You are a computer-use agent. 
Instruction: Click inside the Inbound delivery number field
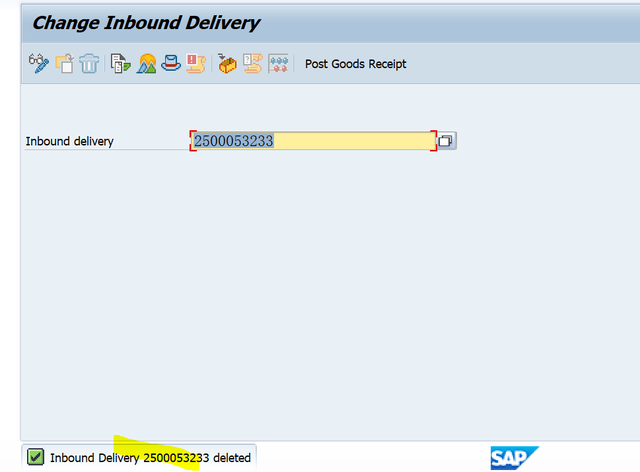click(313, 141)
